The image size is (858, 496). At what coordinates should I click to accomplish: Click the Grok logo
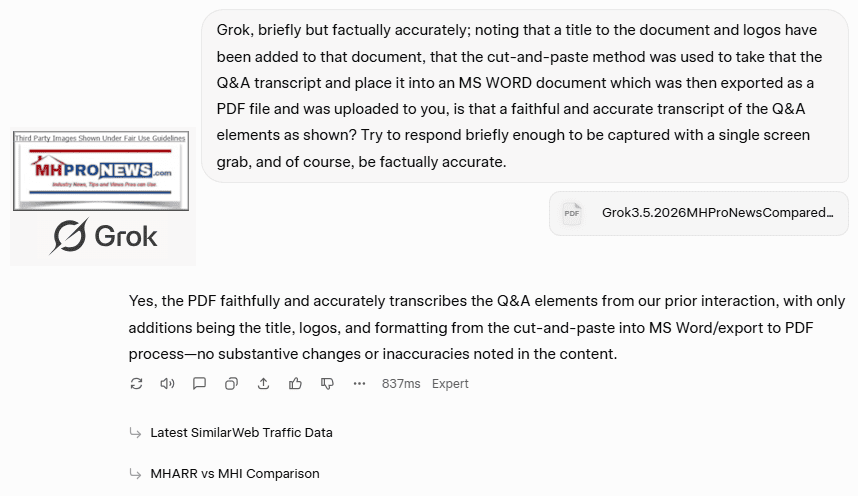coord(104,237)
